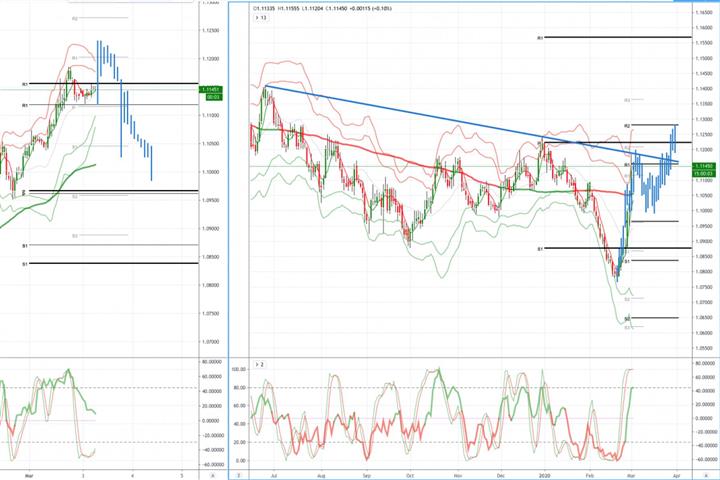Toggle auto scale A on left chart
The width and height of the screenshot is (720, 480).
point(212,476)
